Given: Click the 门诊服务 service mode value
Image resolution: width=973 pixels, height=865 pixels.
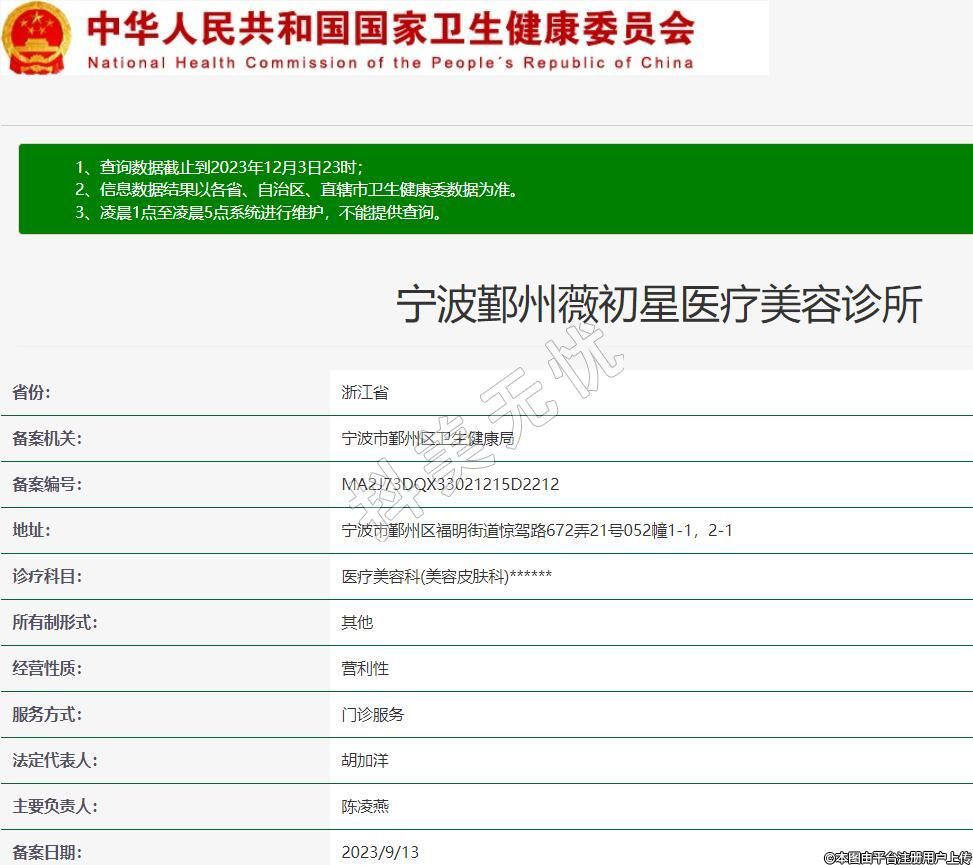Looking at the screenshot, I should coord(373,714).
